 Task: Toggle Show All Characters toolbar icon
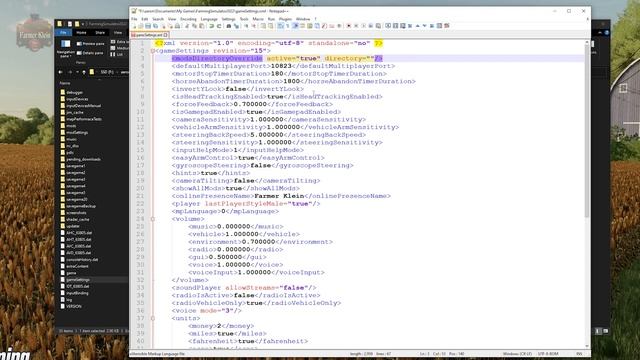[x=288, y=26]
